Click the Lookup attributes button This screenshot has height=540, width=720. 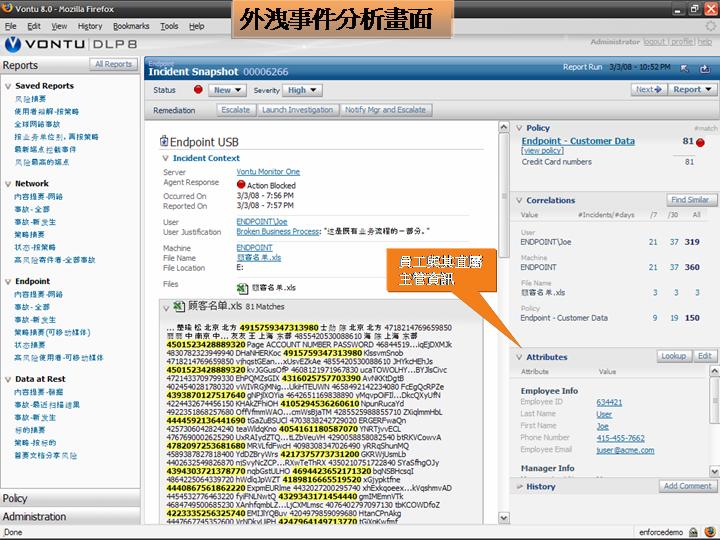[674, 356]
